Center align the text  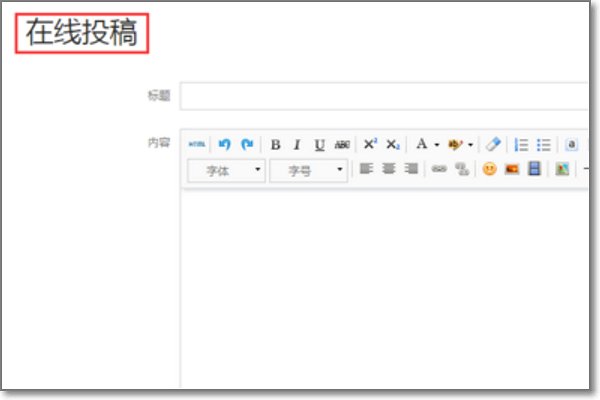pos(389,169)
